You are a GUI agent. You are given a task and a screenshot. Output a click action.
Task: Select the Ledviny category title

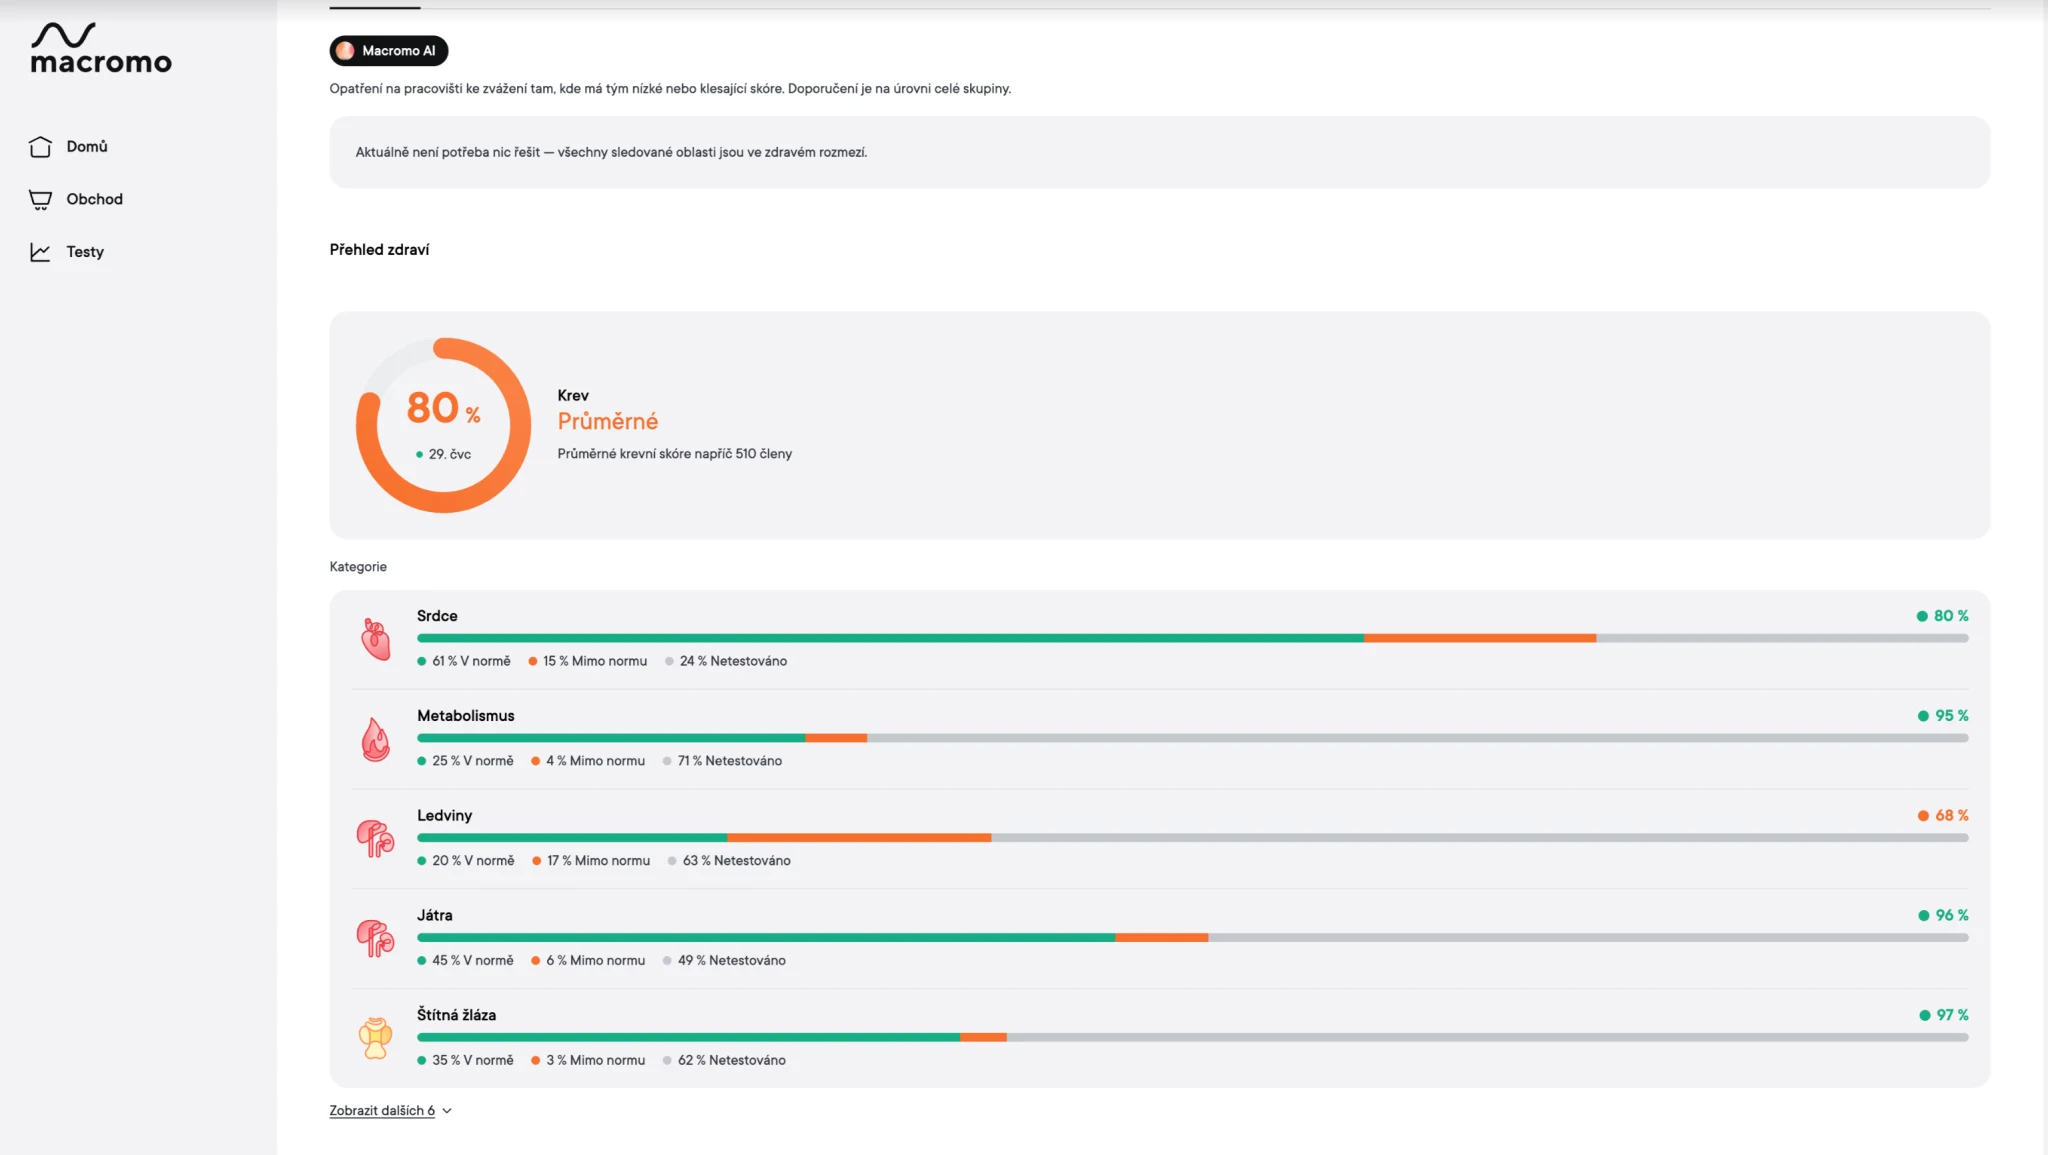click(445, 816)
